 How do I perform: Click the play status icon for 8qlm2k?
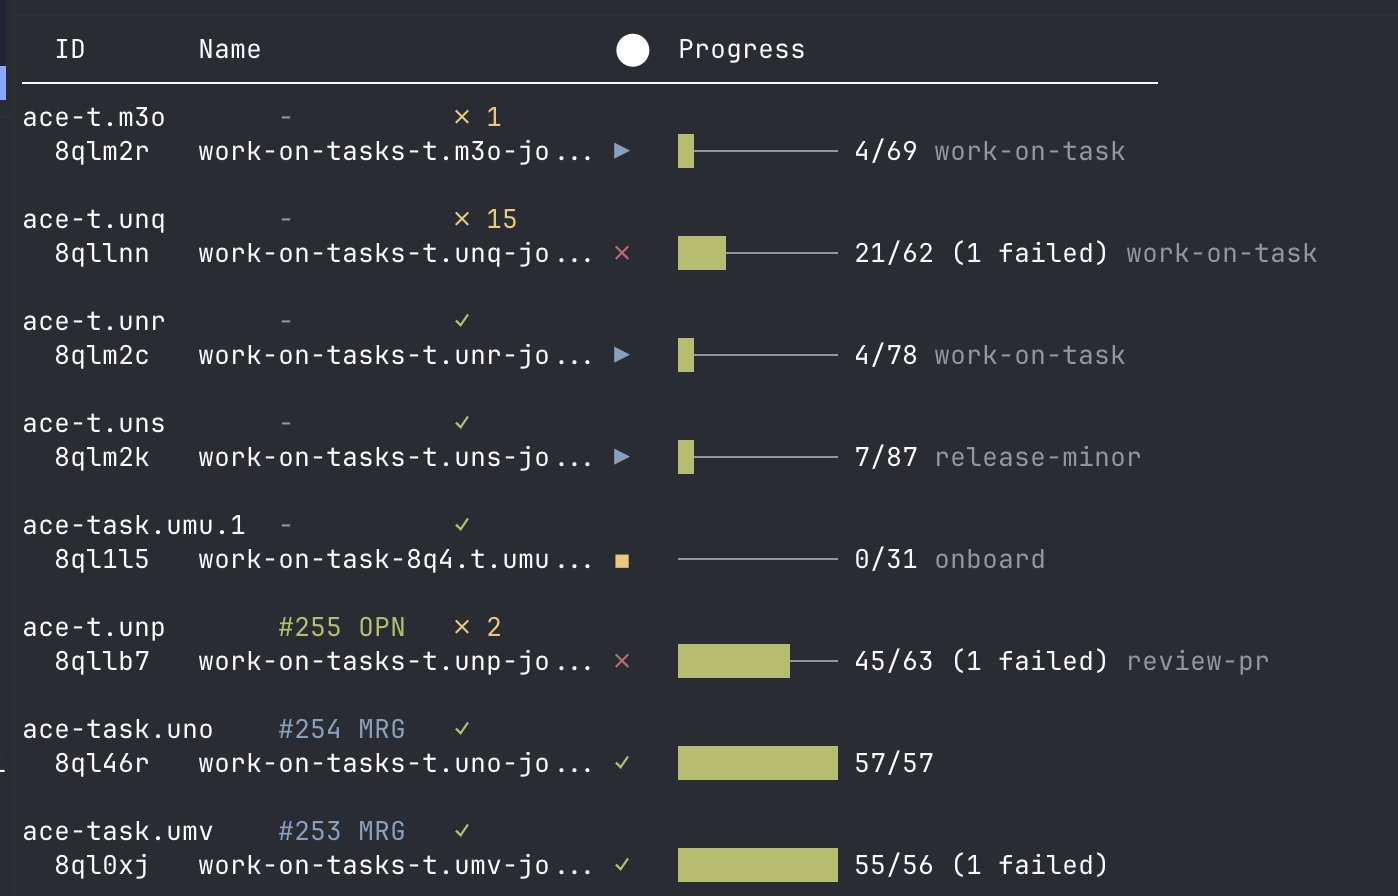(622, 457)
